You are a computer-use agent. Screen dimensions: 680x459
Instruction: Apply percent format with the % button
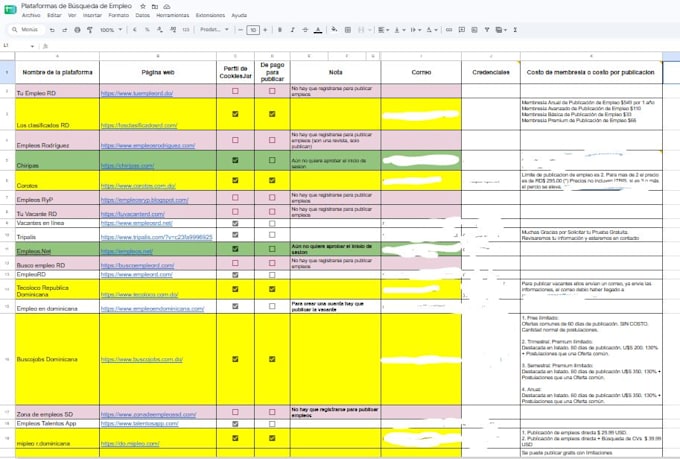point(147,30)
